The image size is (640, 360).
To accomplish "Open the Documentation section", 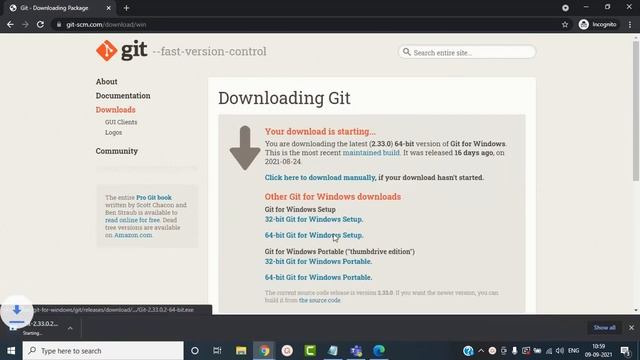I will 123,96.
